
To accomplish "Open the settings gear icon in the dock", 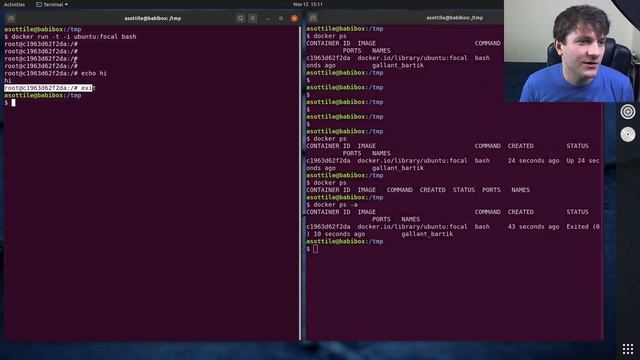I will (628, 111).
